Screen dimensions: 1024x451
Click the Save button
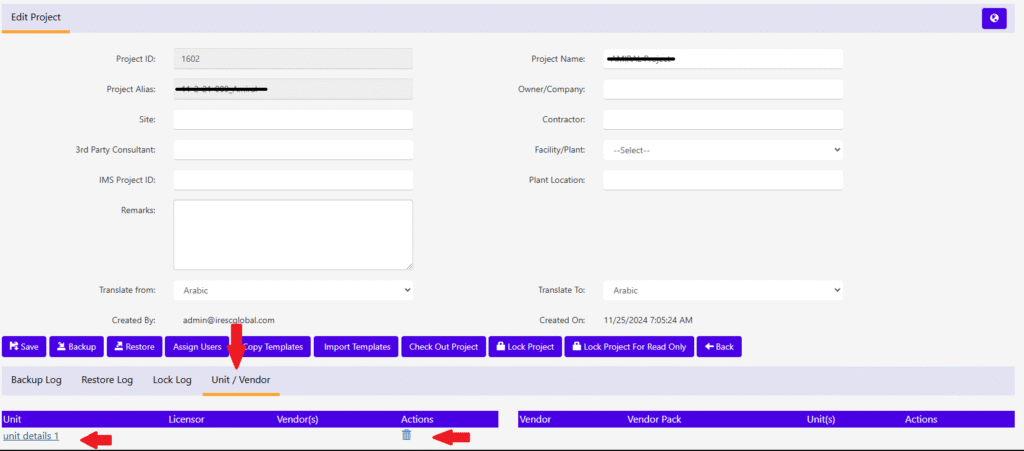[x=24, y=346]
